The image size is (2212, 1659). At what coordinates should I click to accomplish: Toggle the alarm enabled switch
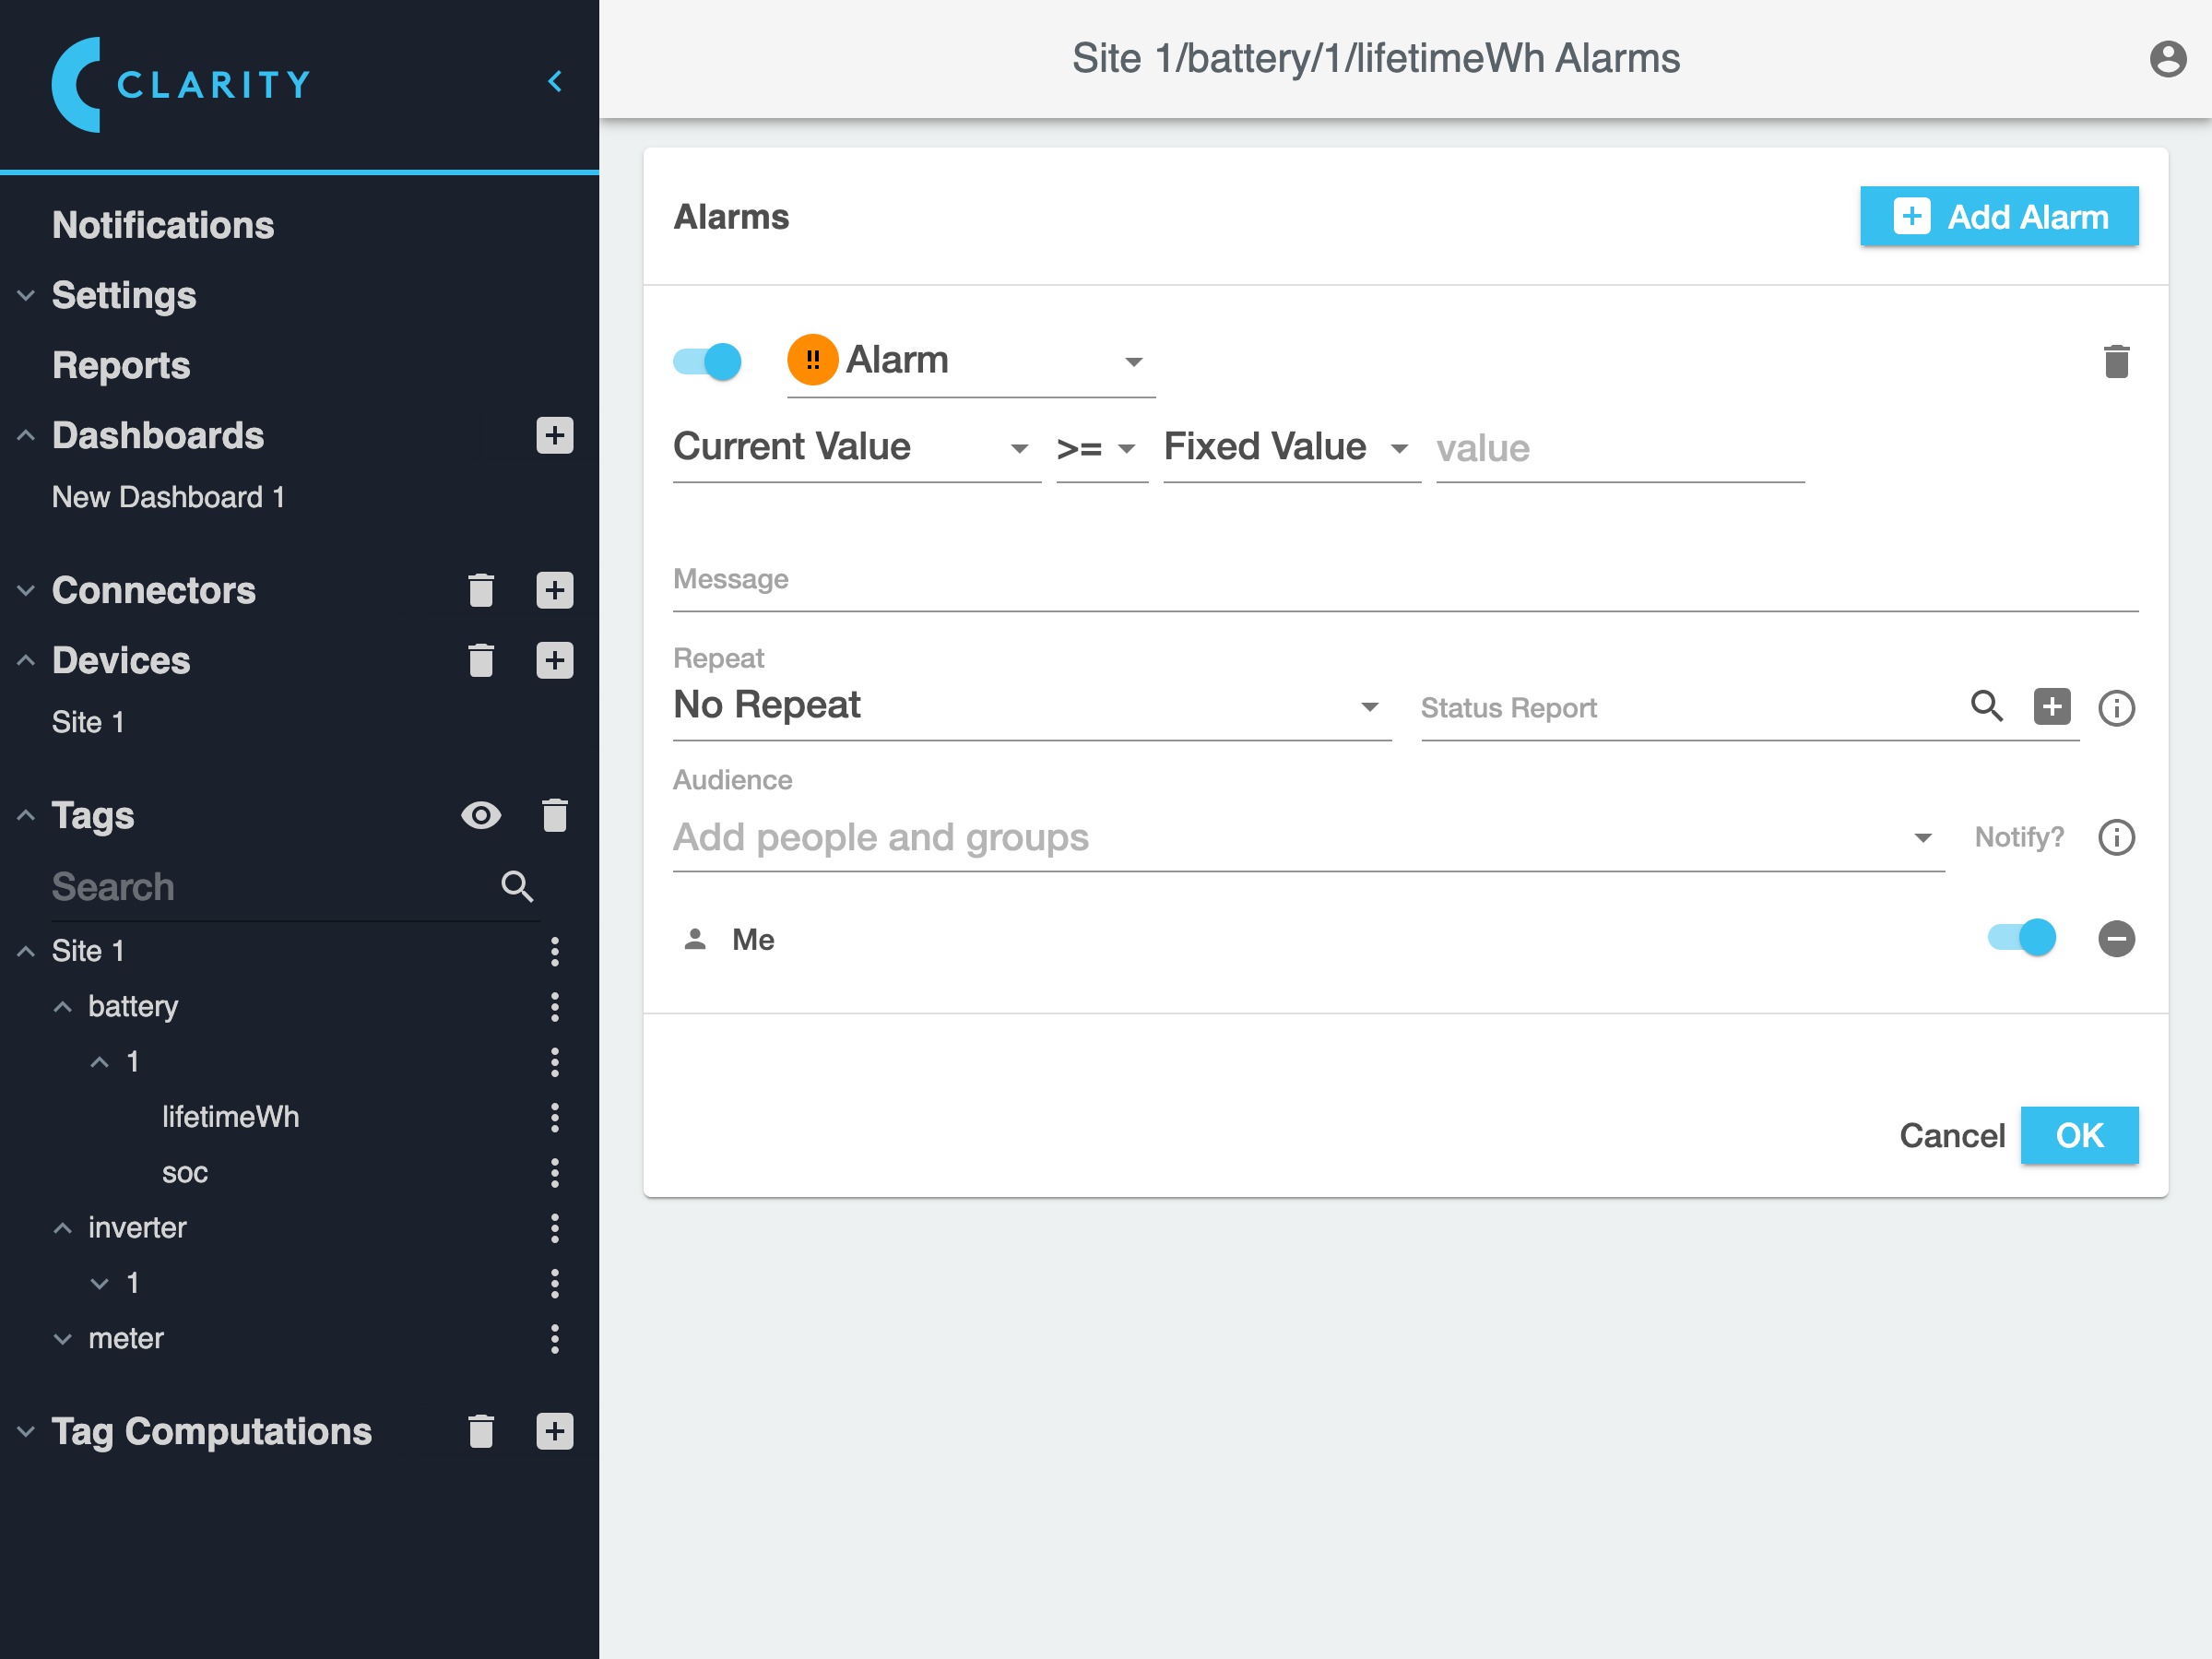pos(707,361)
